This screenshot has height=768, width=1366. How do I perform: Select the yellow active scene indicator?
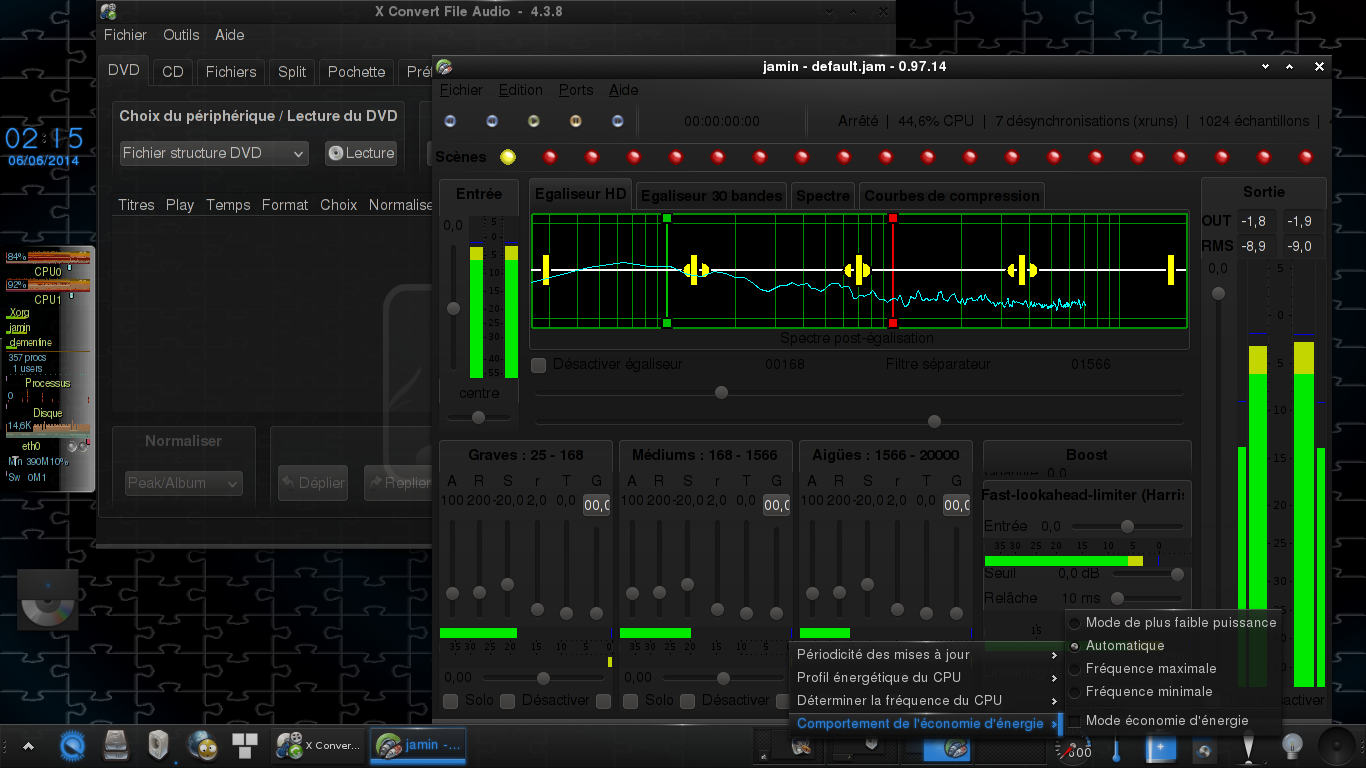point(508,157)
